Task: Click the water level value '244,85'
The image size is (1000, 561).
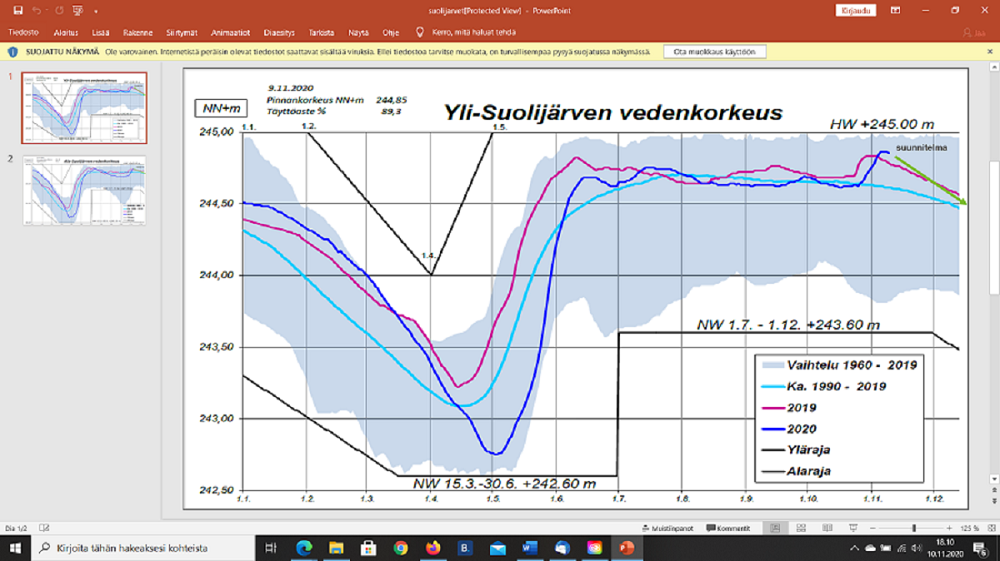Action: [391, 100]
